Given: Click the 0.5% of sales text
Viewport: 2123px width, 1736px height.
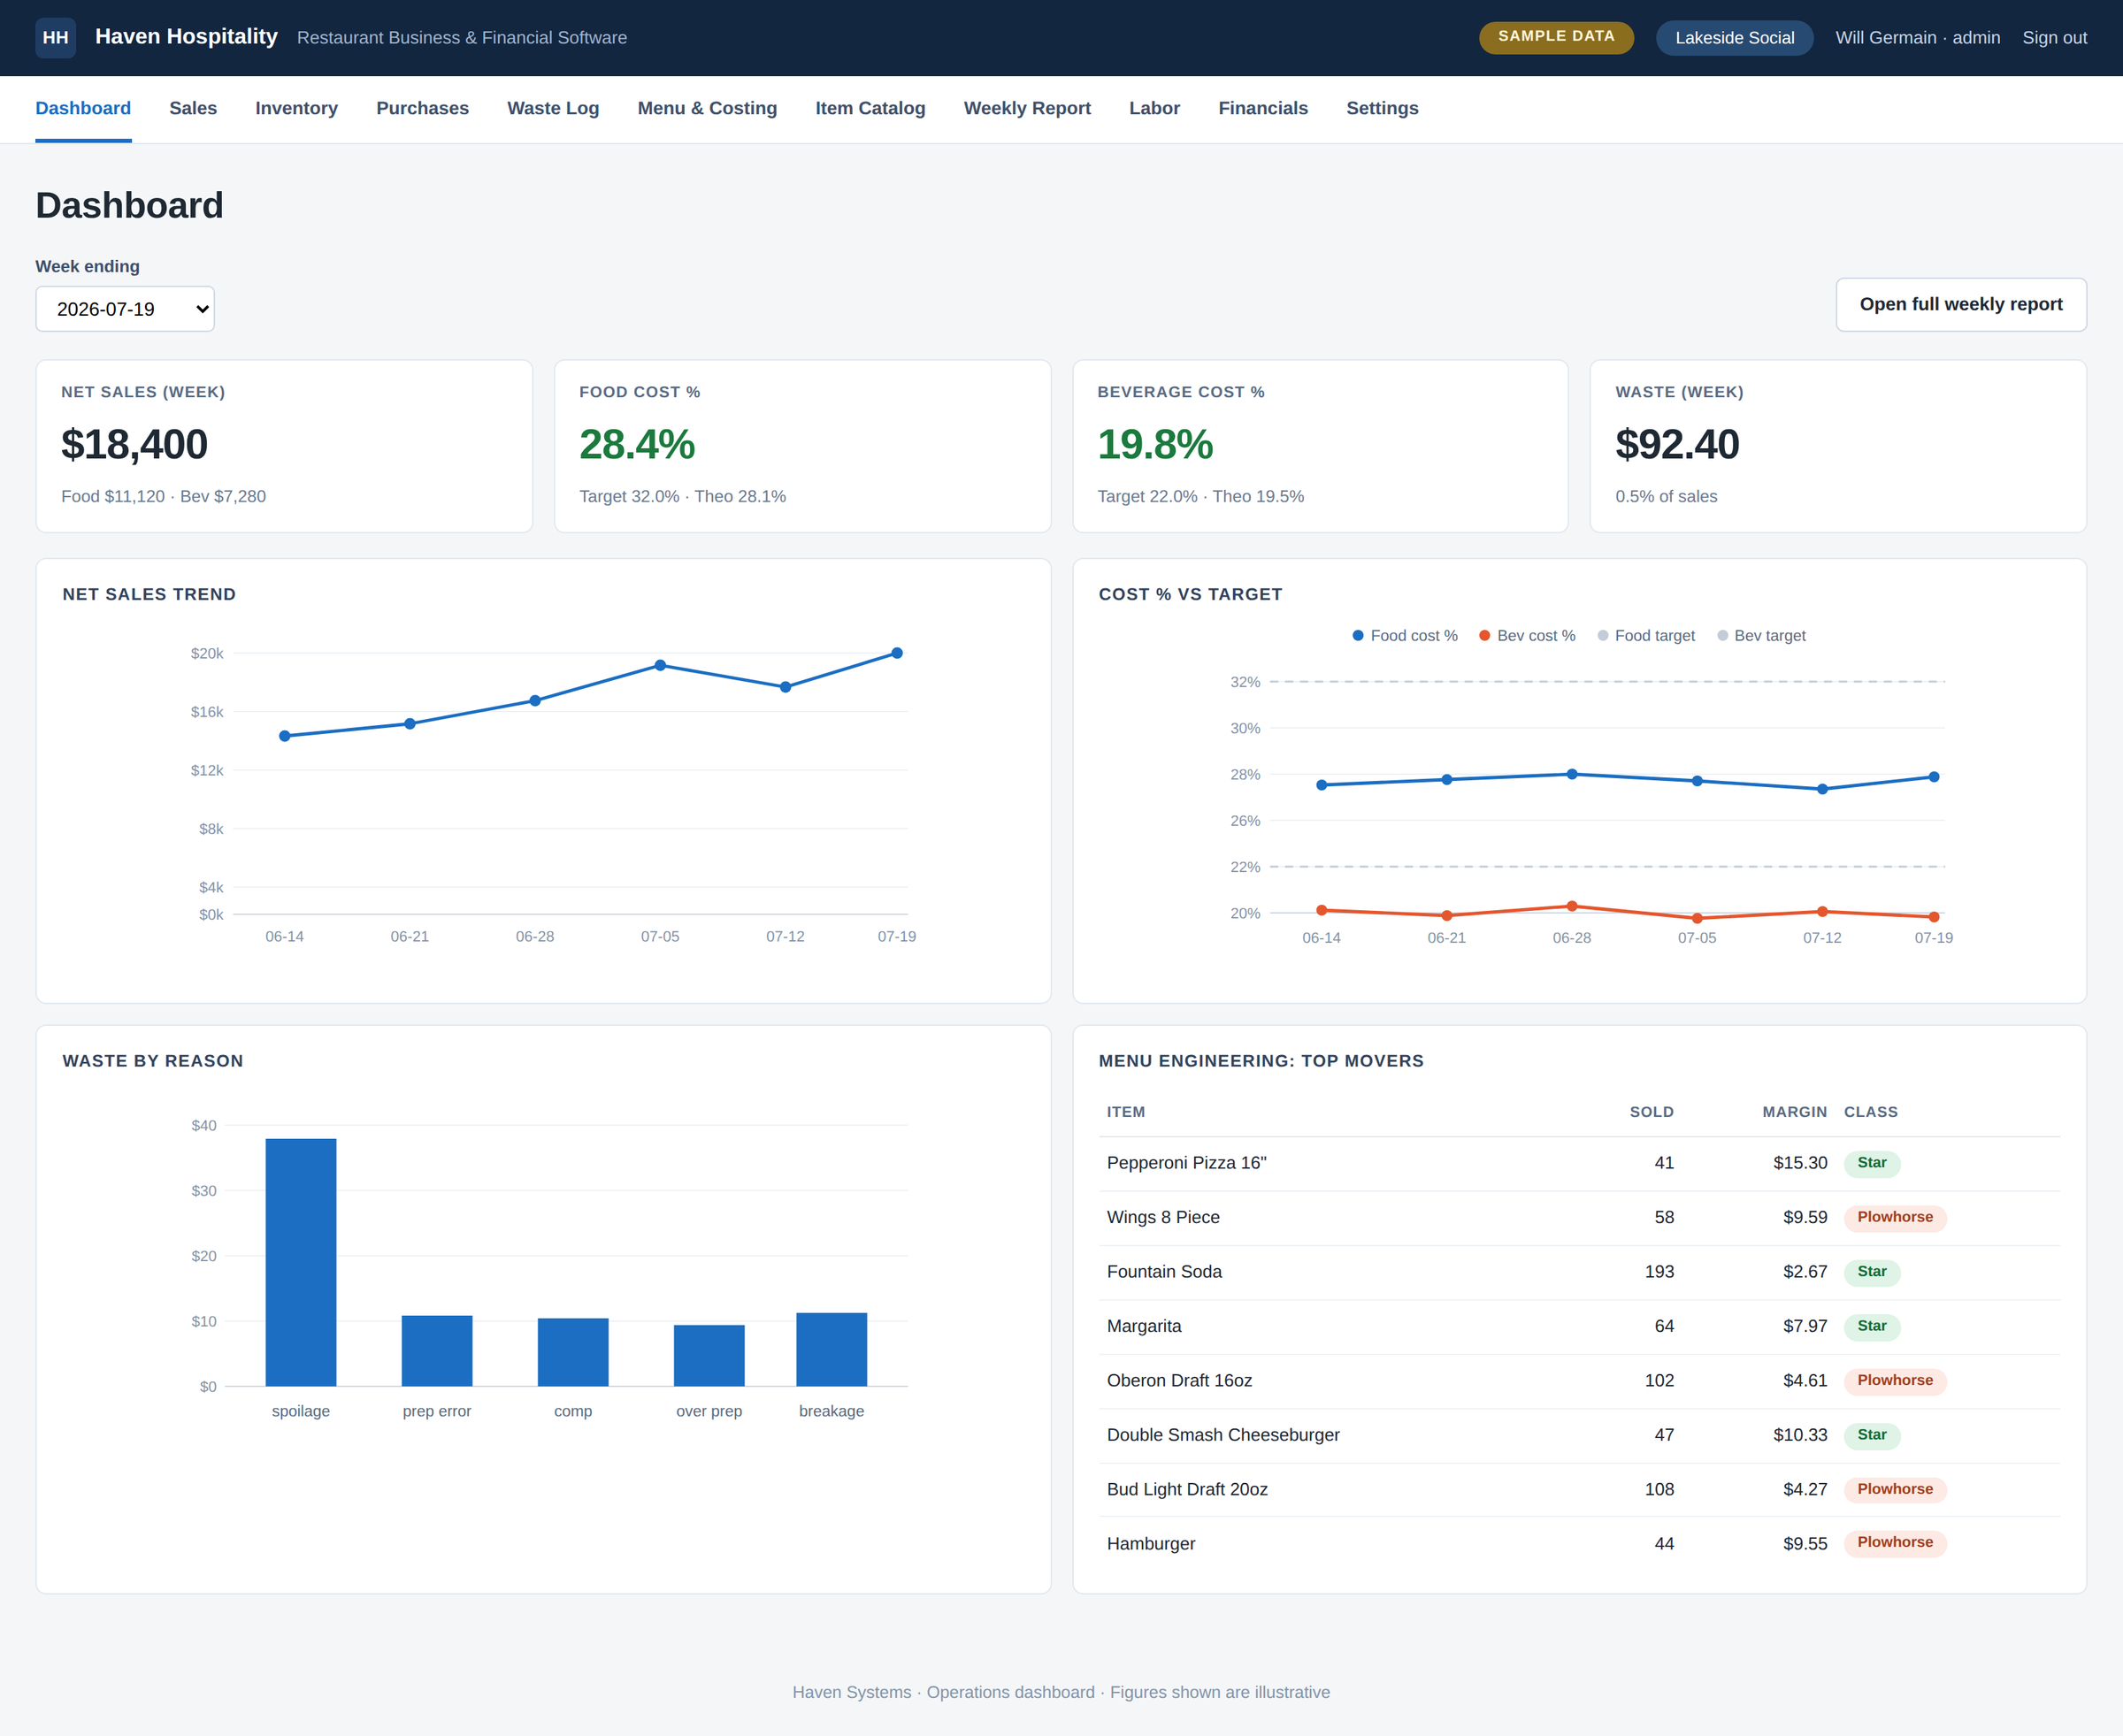Looking at the screenshot, I should click(1666, 496).
